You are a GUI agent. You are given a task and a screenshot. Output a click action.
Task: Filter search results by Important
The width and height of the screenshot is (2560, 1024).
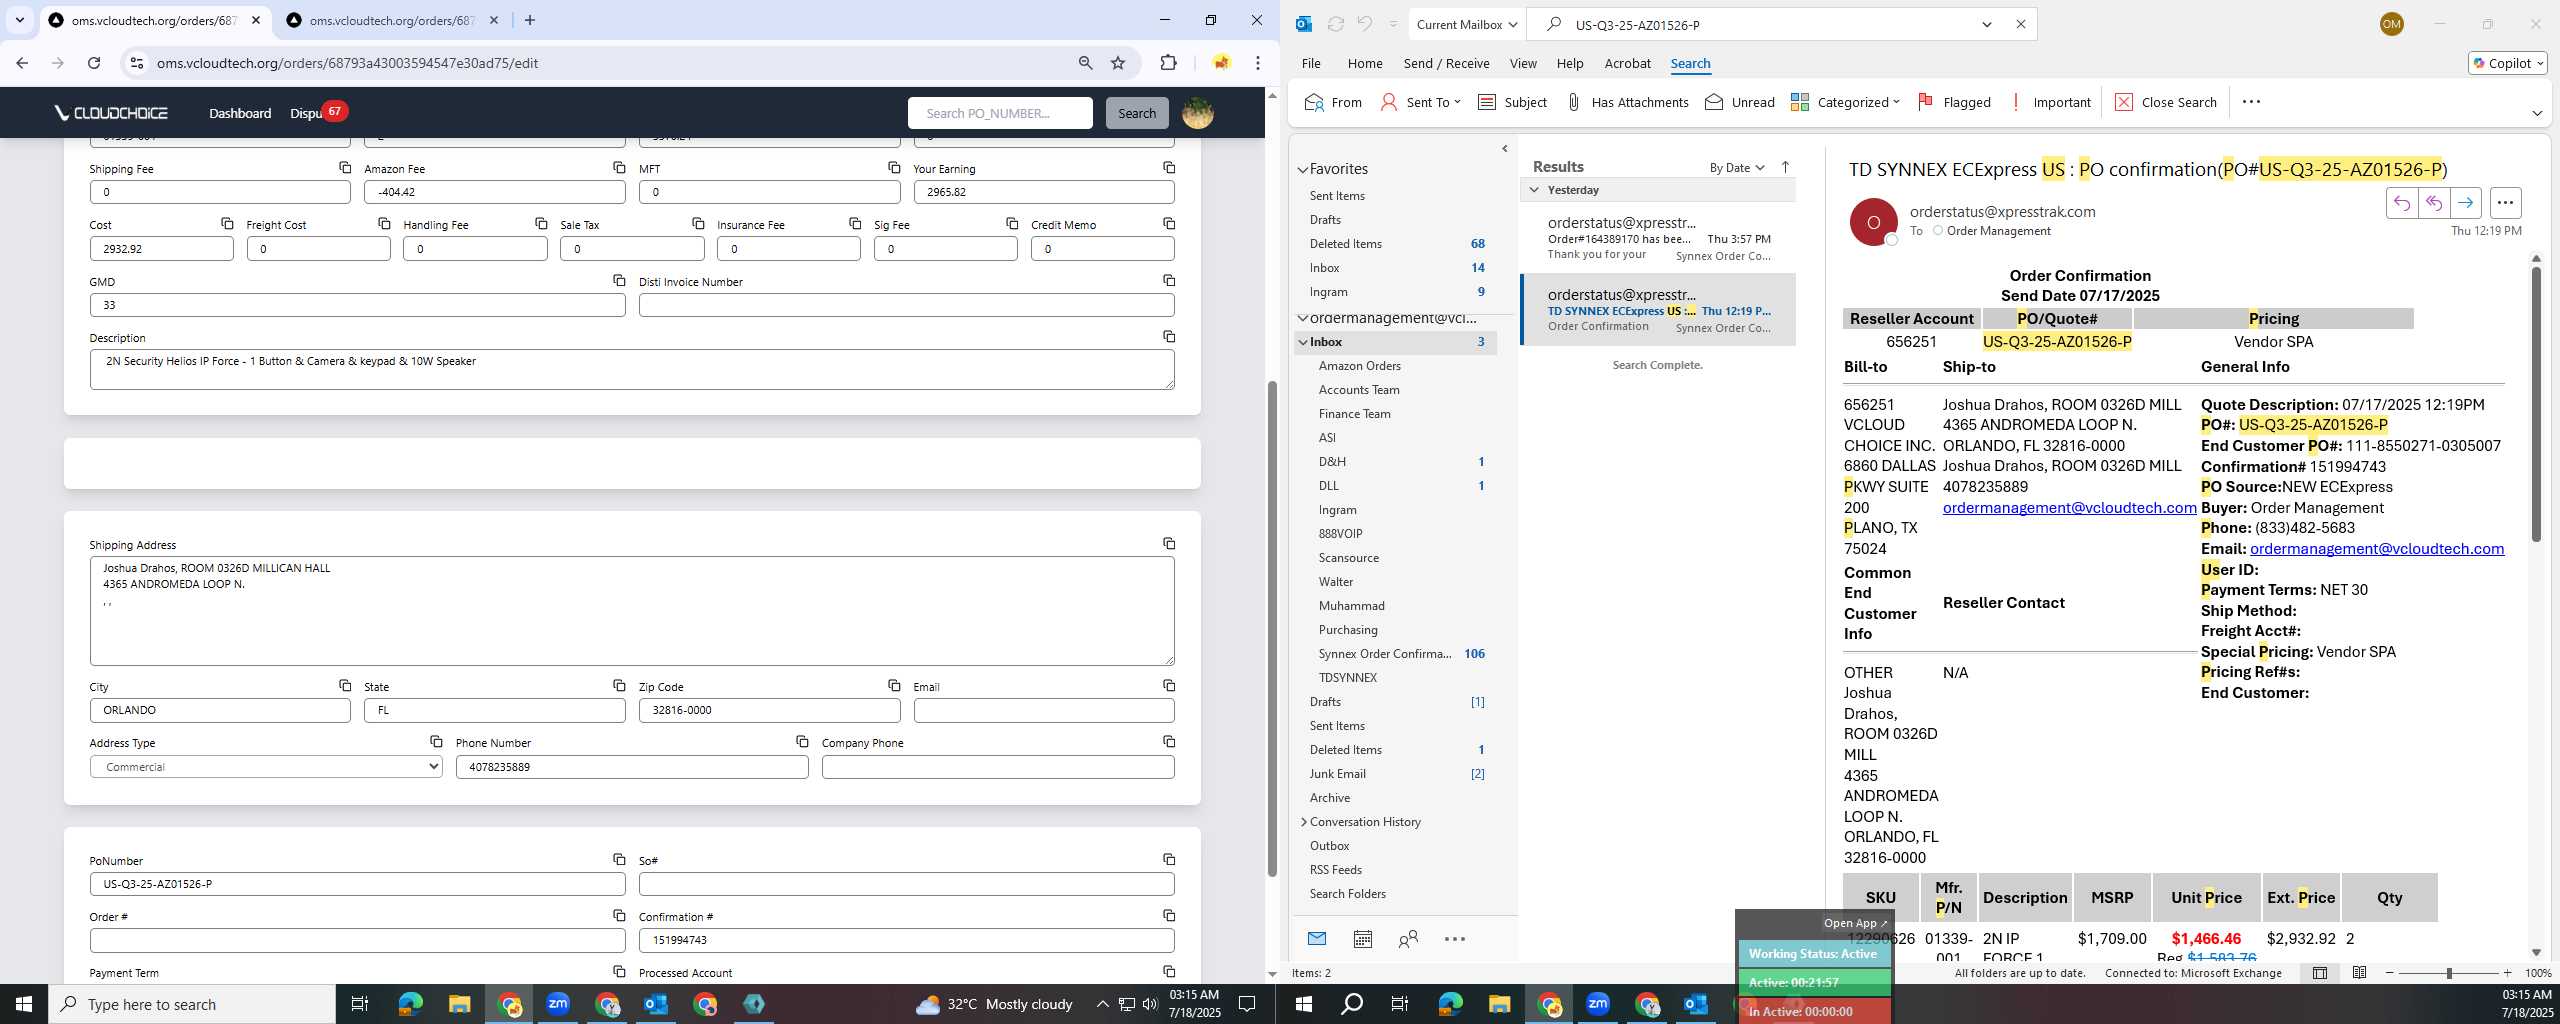coord(2049,102)
